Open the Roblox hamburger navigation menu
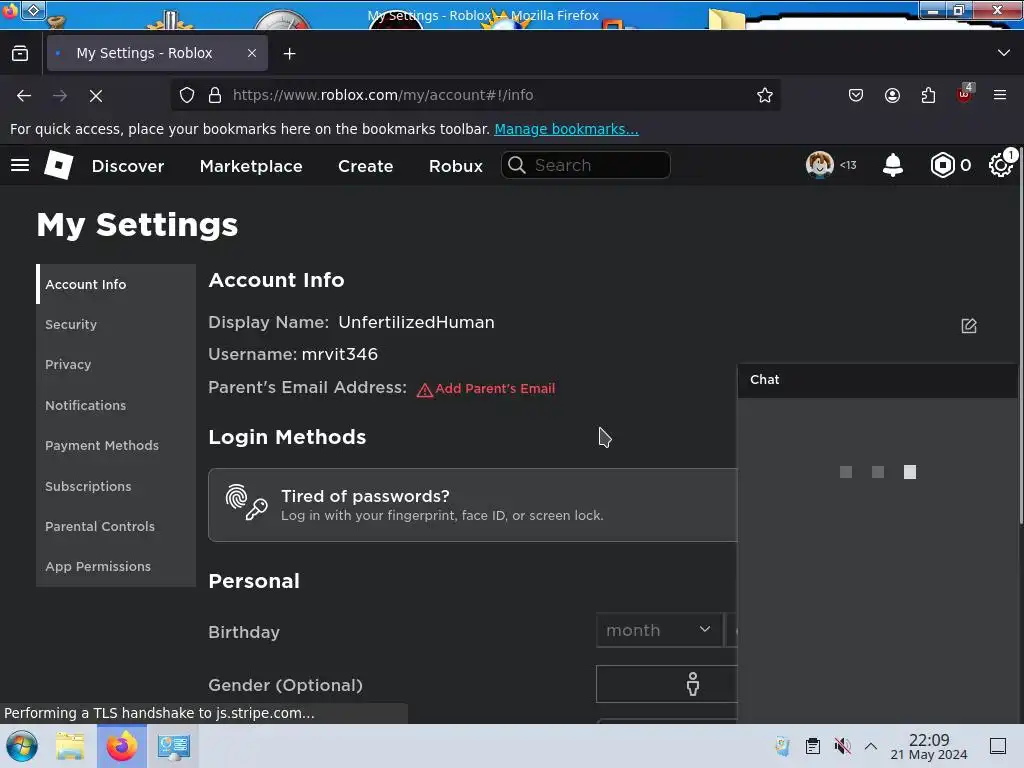This screenshot has height=768, width=1024. pyautogui.click(x=20, y=165)
